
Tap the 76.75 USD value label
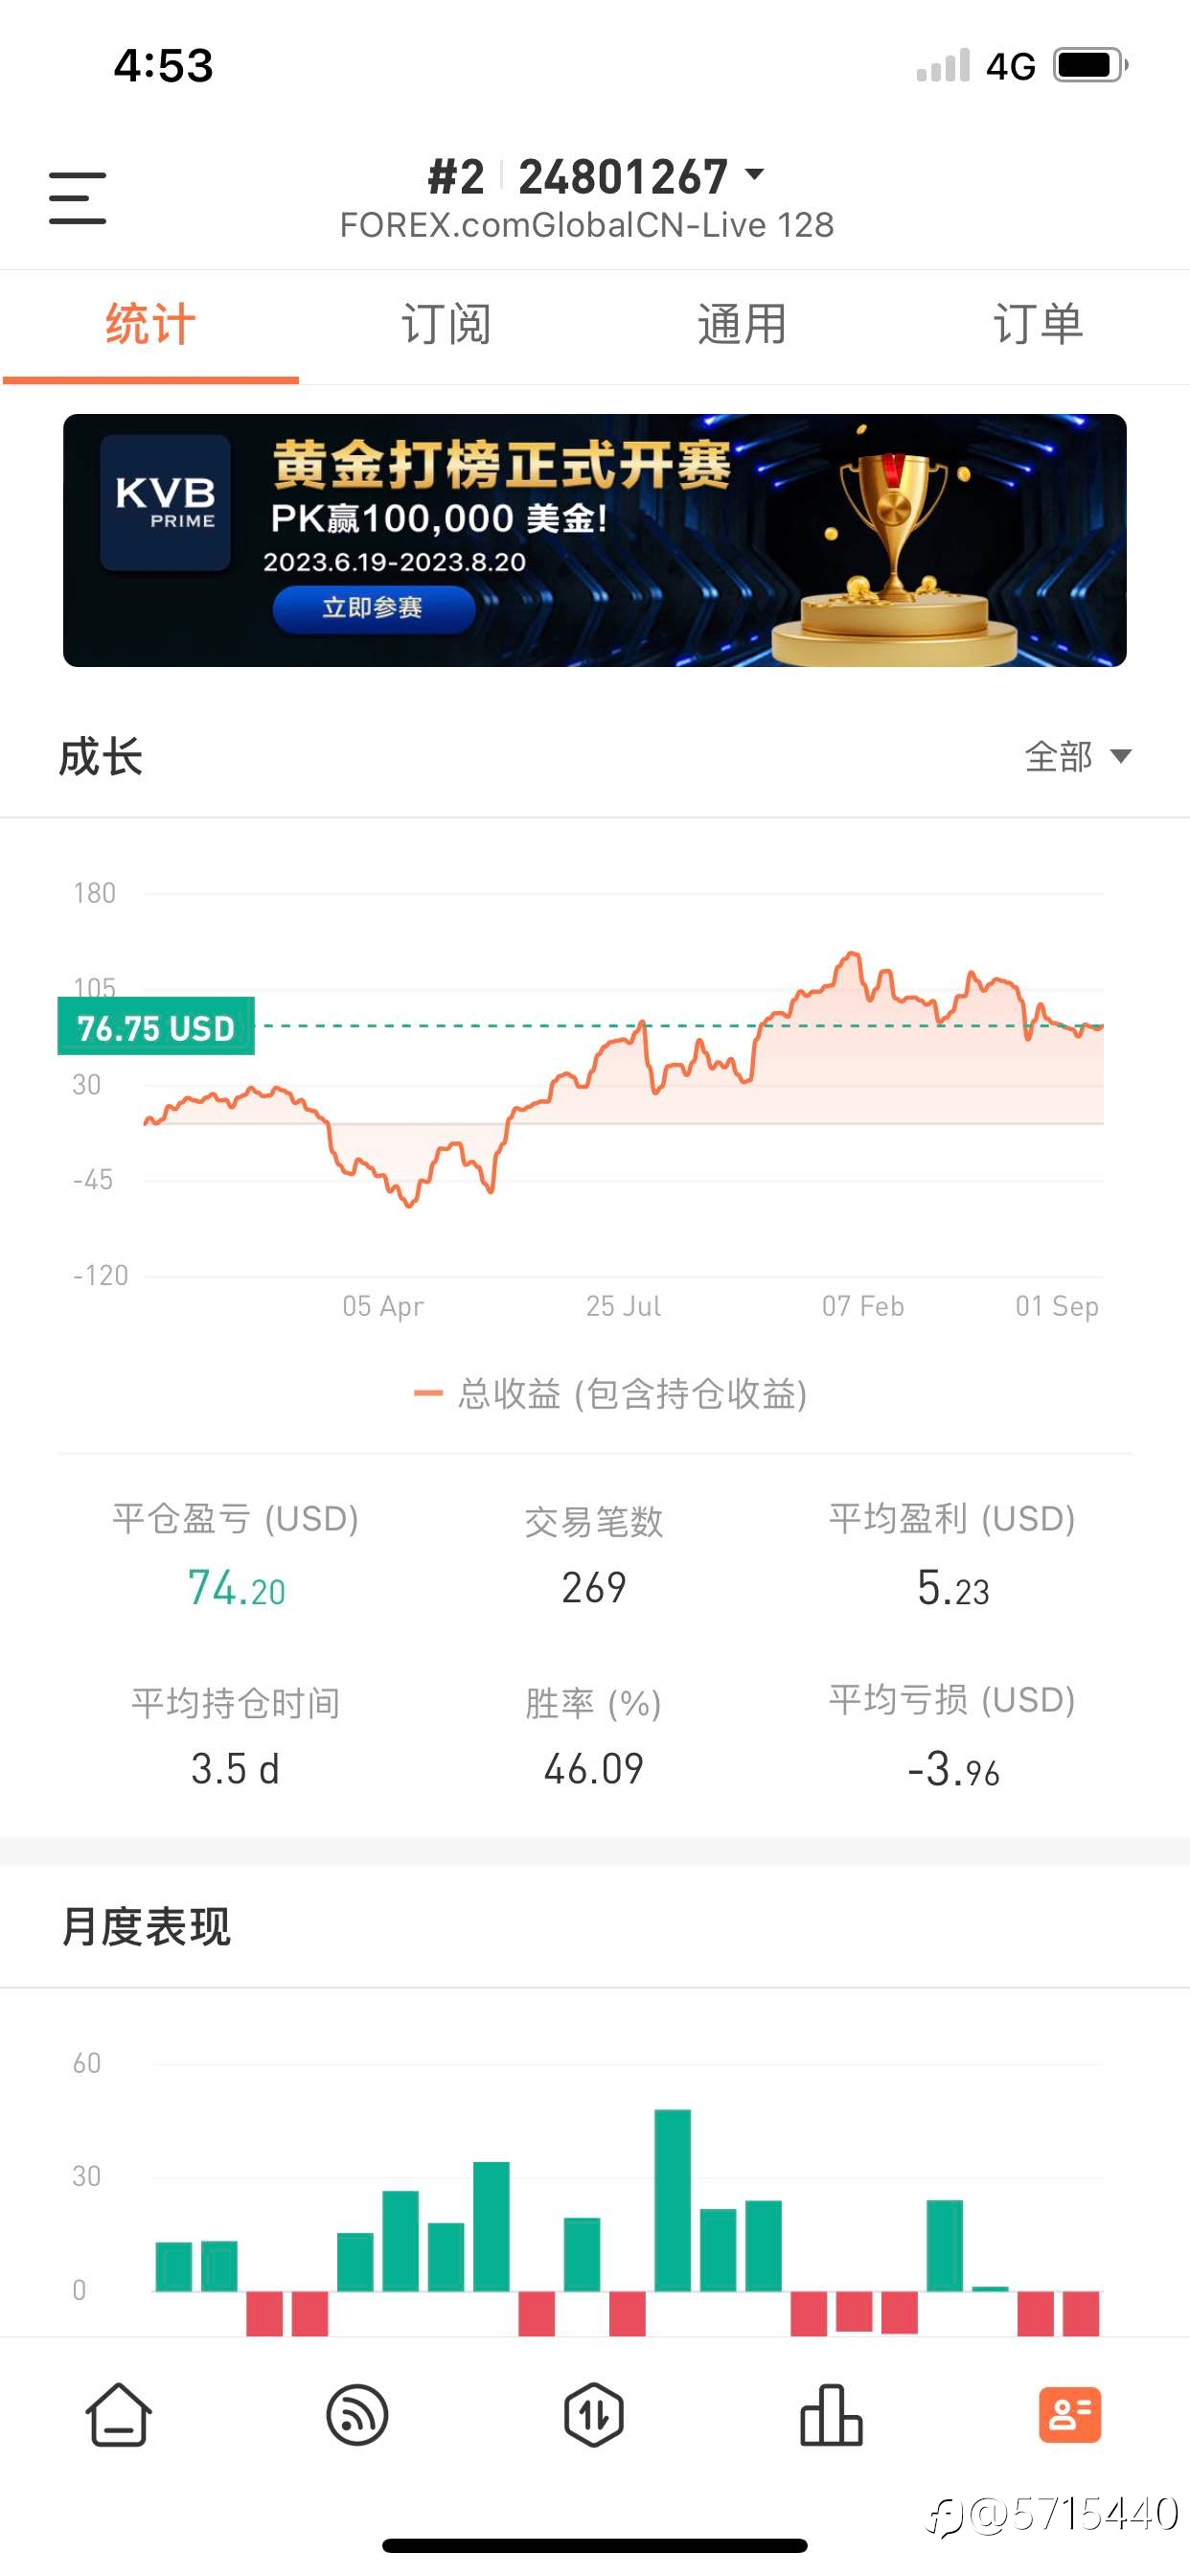156,1027
